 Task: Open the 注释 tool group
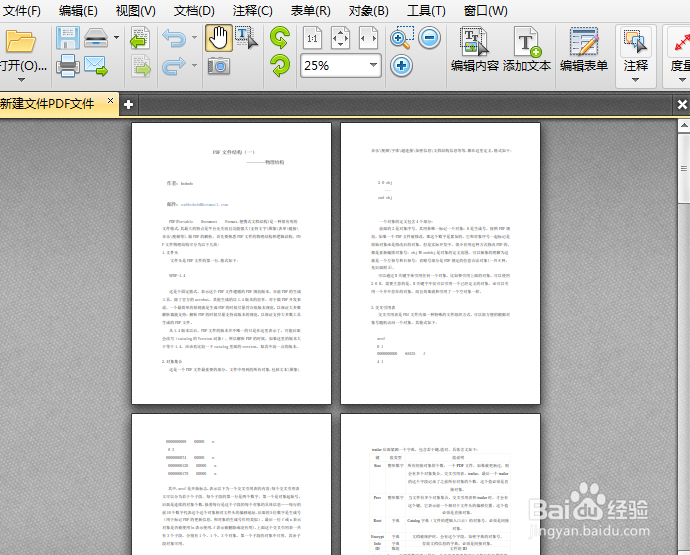pyautogui.click(x=635, y=49)
